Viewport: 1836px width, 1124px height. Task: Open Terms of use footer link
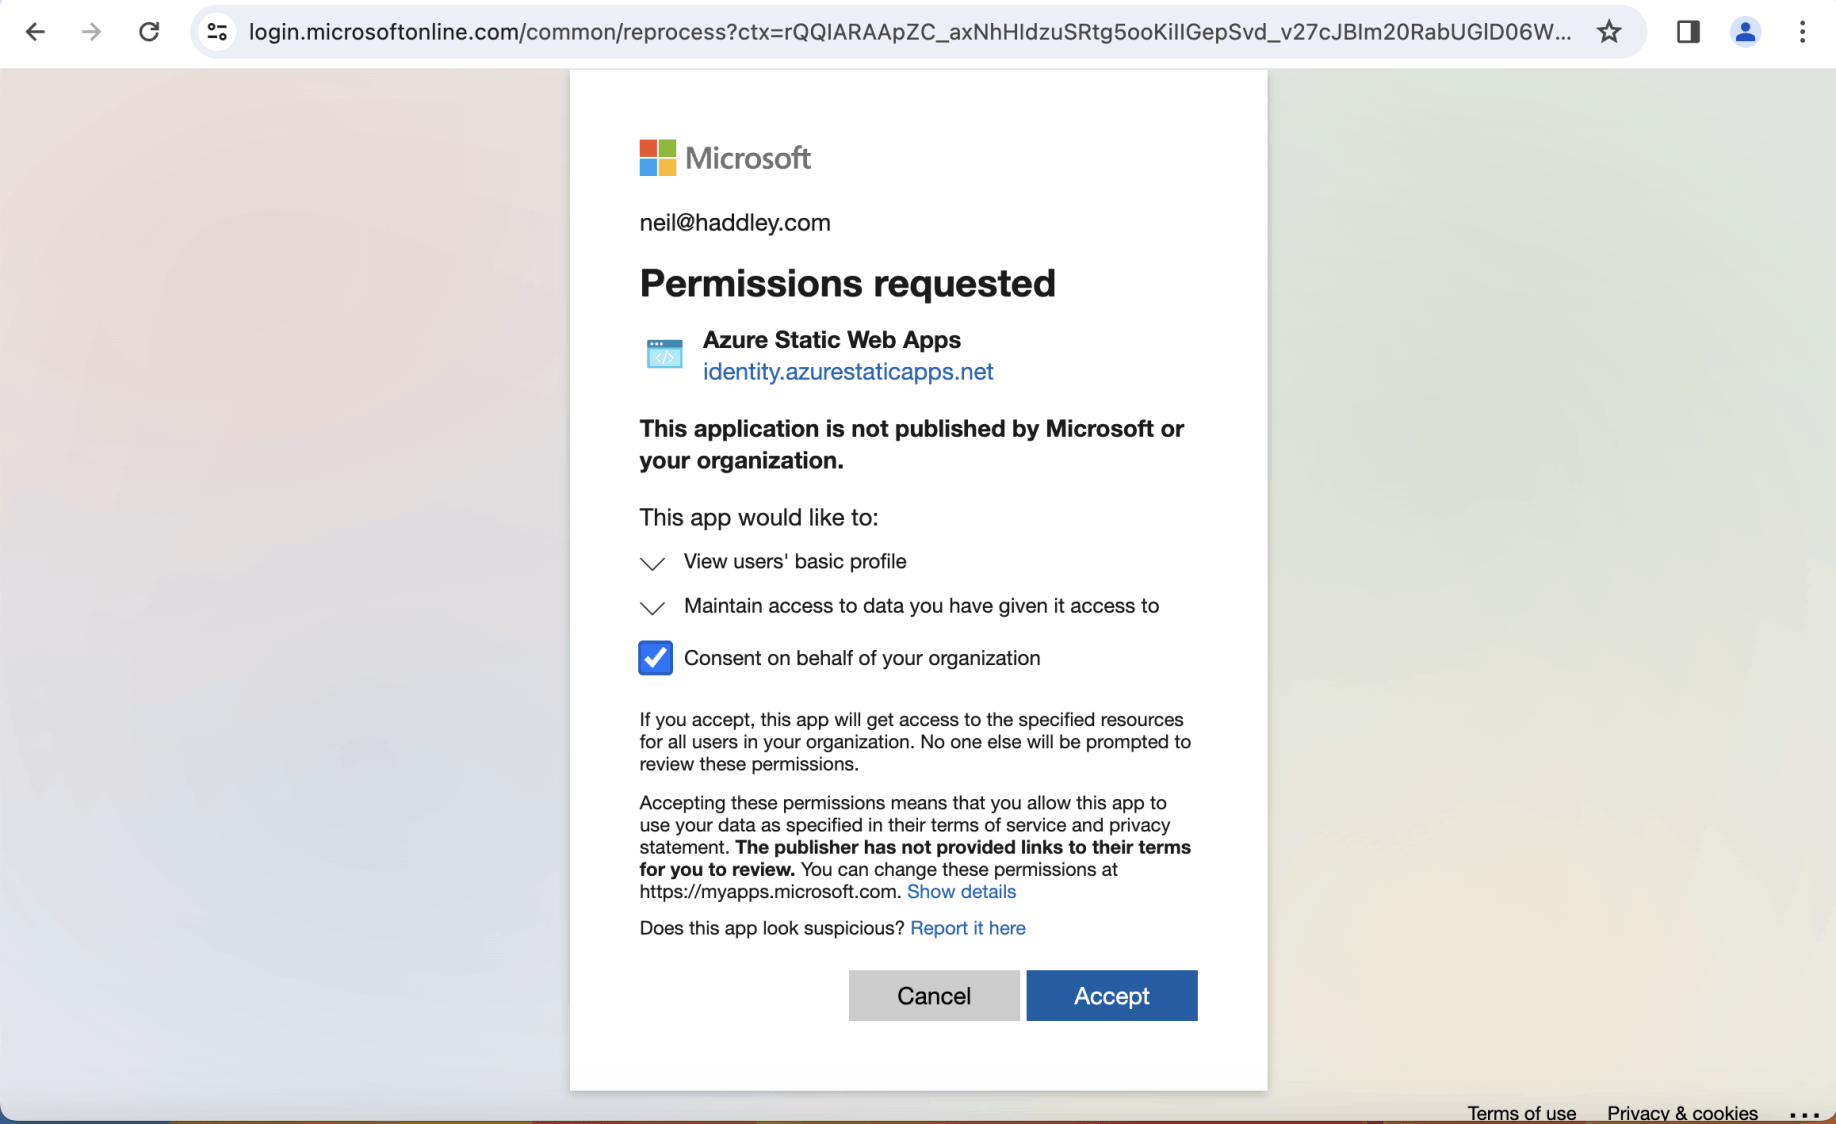pos(1521,1113)
